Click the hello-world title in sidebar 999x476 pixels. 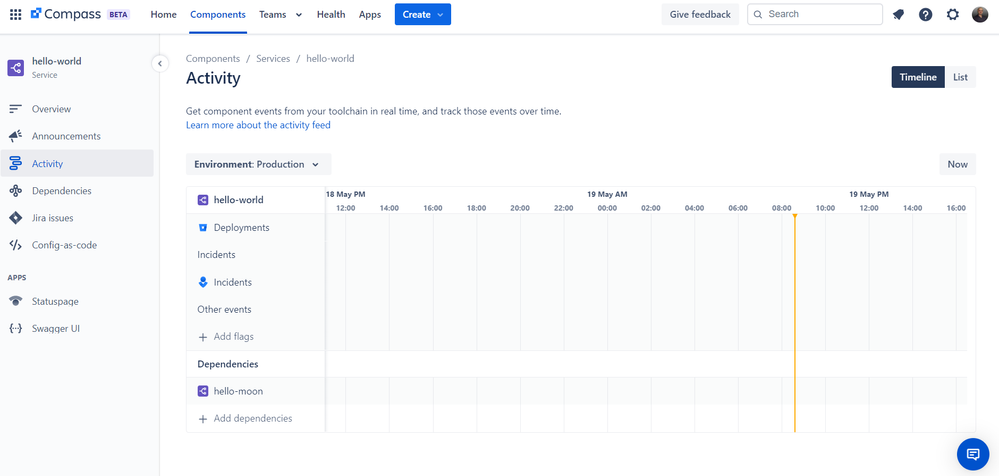tap(57, 62)
